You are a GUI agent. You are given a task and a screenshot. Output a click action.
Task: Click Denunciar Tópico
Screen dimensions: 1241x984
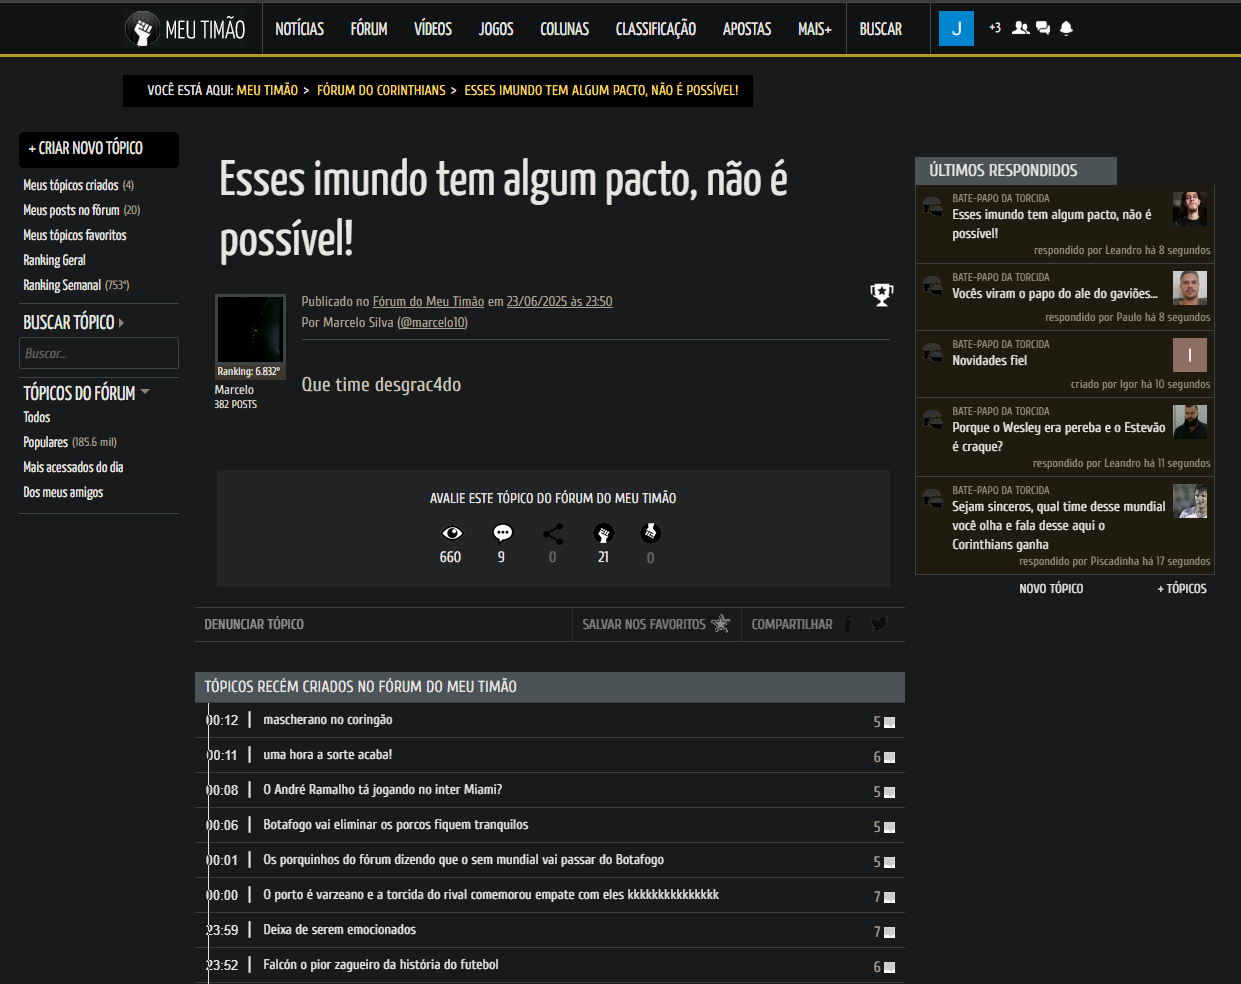[254, 624]
